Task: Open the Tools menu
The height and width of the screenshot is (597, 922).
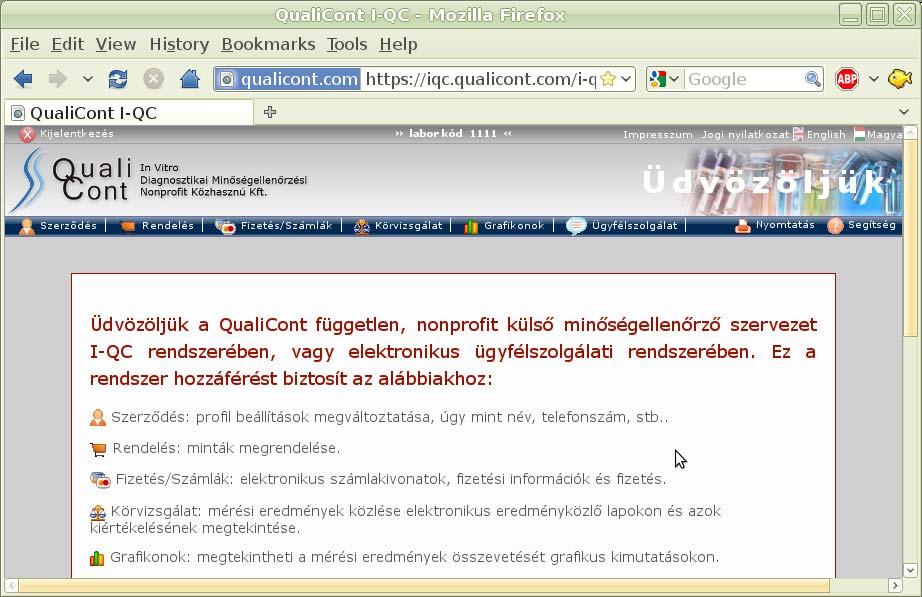Action: pyautogui.click(x=347, y=44)
